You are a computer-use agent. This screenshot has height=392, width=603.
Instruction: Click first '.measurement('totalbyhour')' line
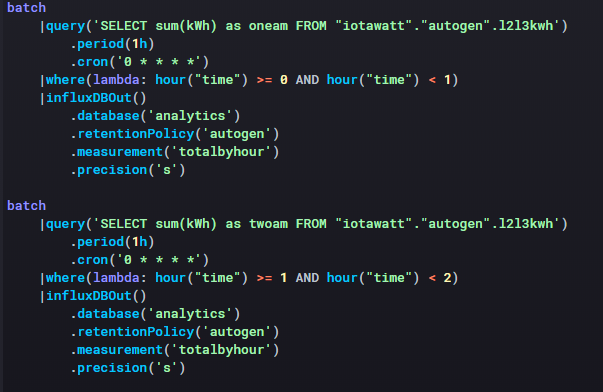pos(175,152)
